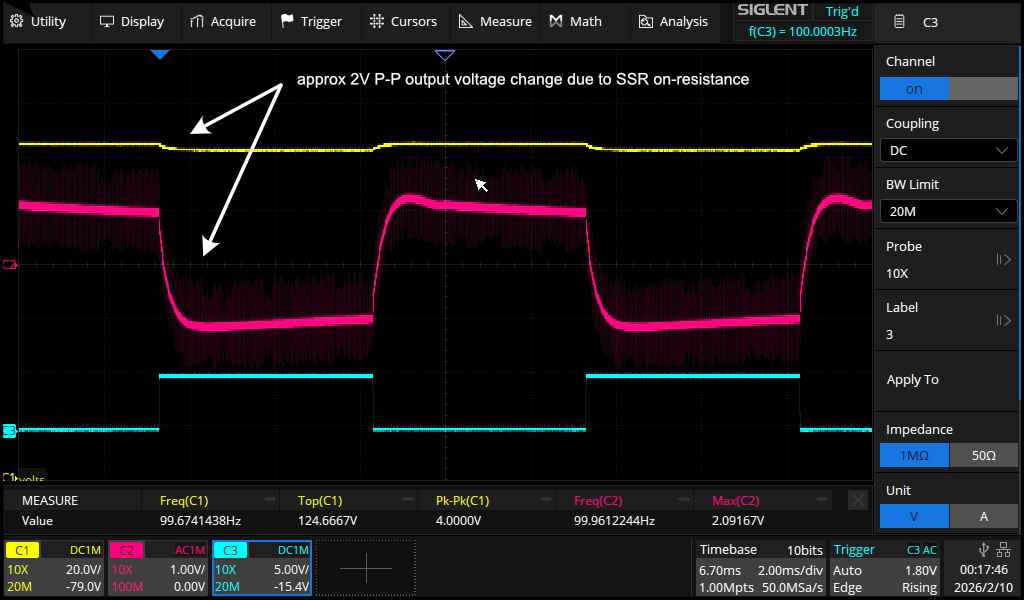Click the LAN network icon in status bar

click(x=1003, y=548)
